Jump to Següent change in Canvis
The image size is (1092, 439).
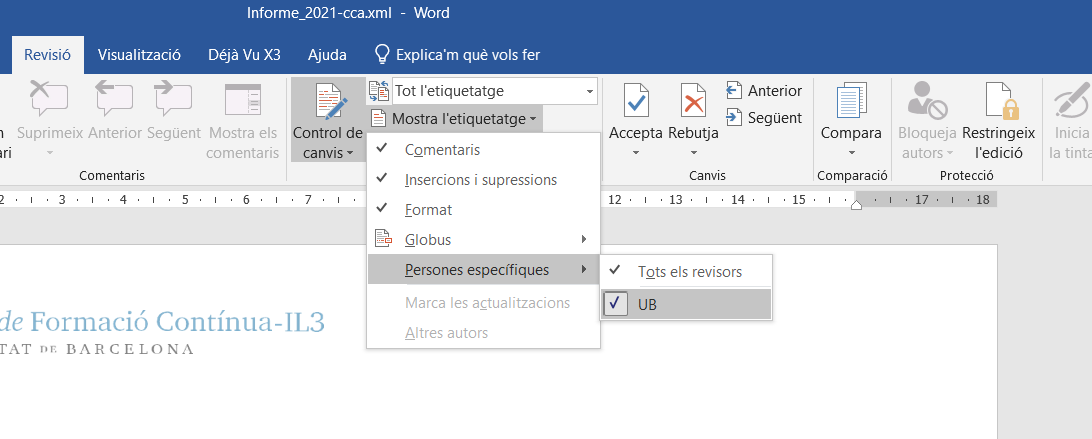pyautogui.click(x=764, y=118)
